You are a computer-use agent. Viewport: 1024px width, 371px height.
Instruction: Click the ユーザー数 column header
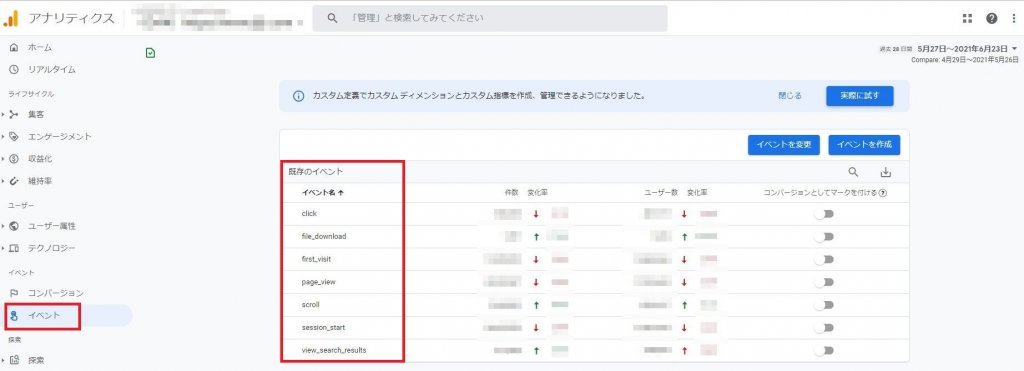pos(662,193)
